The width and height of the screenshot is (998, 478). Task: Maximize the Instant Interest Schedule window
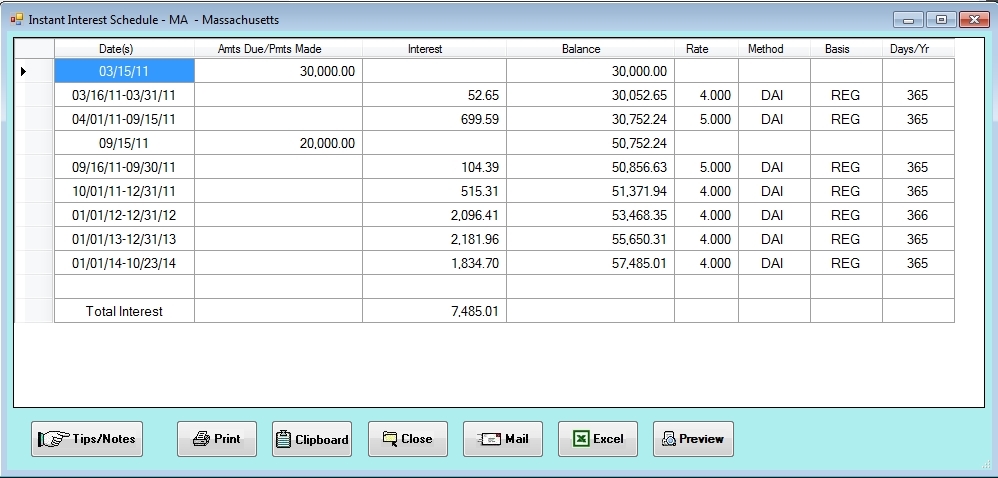point(941,20)
